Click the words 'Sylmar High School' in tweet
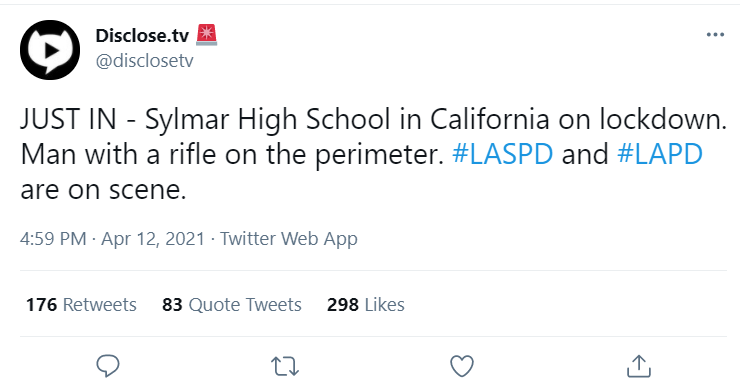Viewport: 740px width, 389px height. (x=268, y=119)
